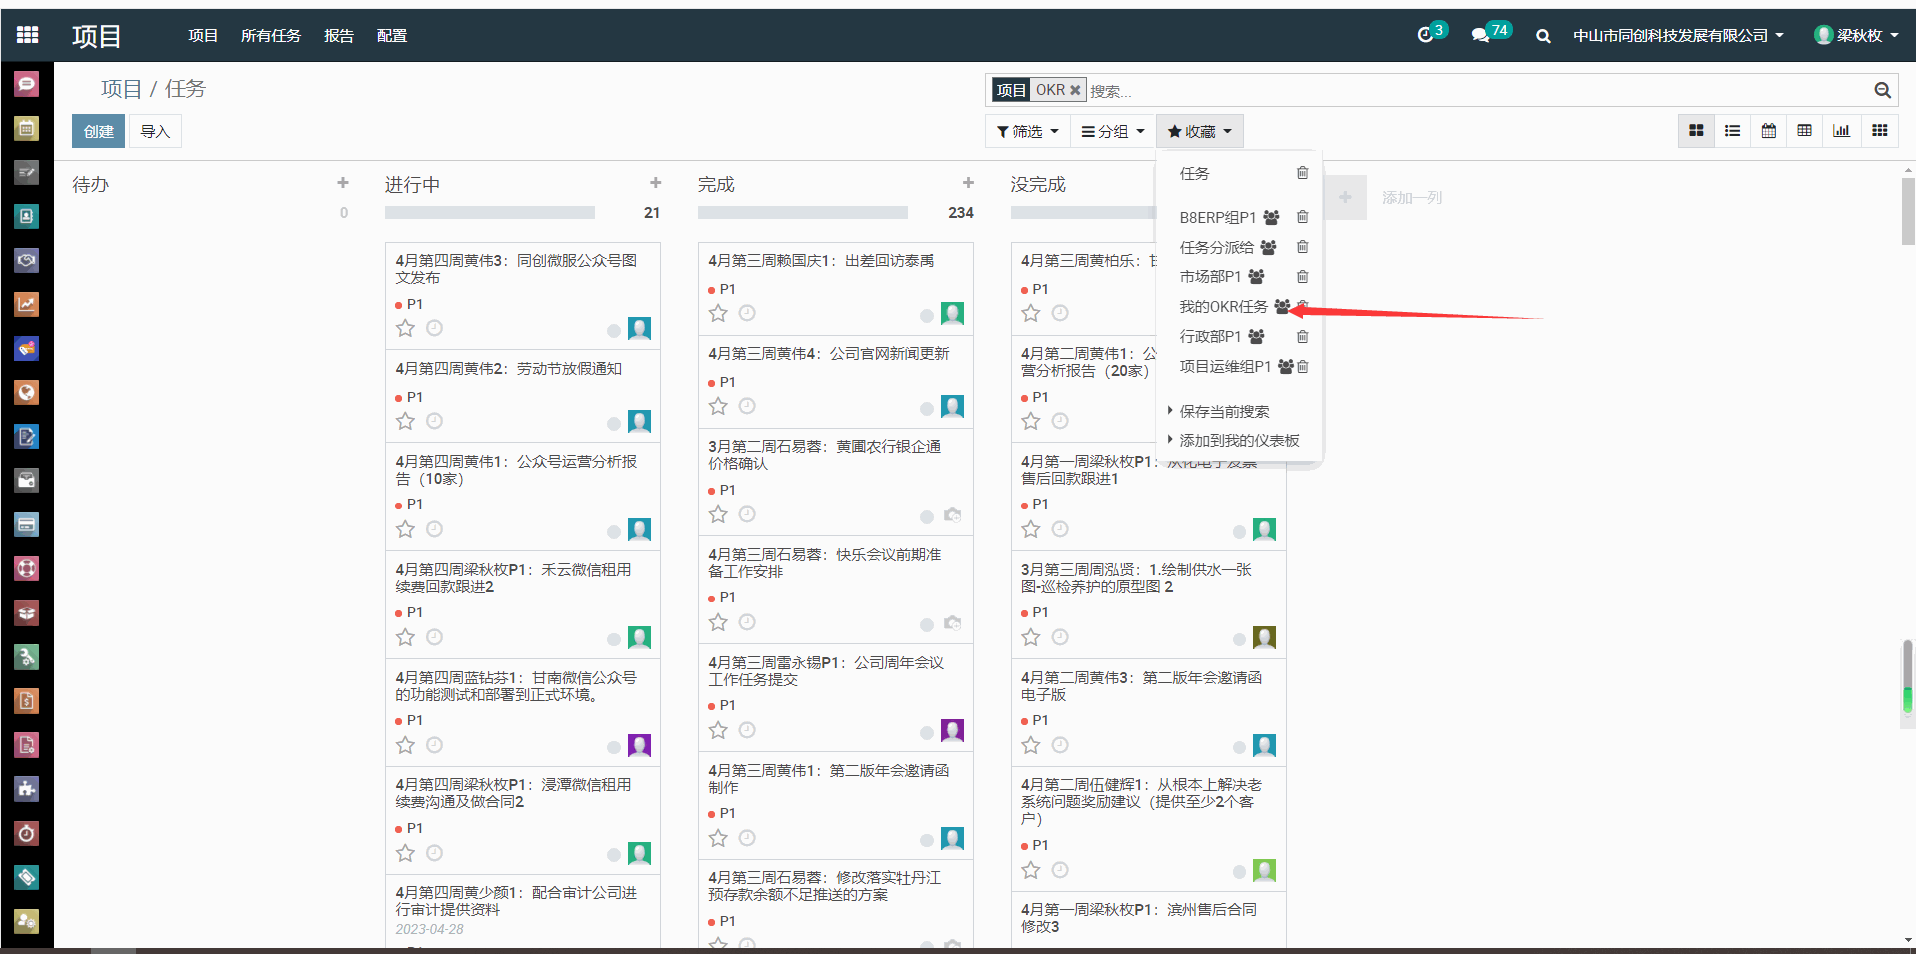
Task: Toggle kanban state dot on 公司官网新闻更新
Action: pos(927,408)
